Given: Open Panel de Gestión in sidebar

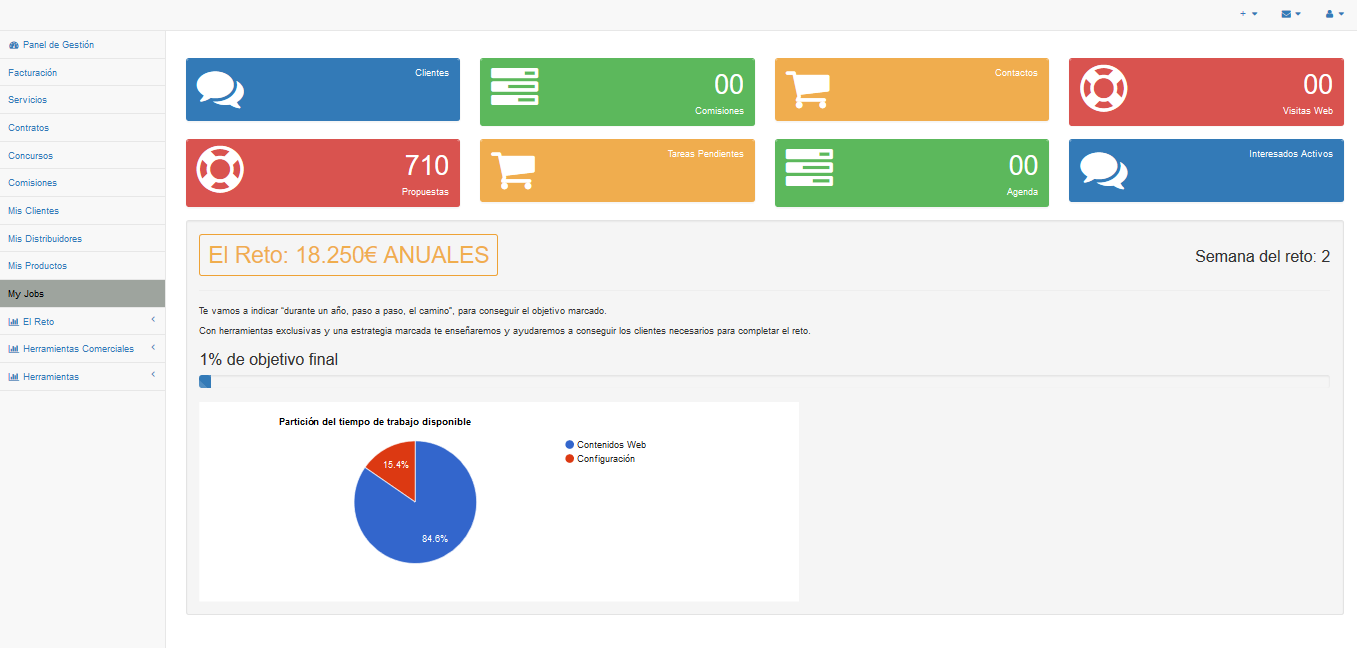Looking at the screenshot, I should point(58,45).
